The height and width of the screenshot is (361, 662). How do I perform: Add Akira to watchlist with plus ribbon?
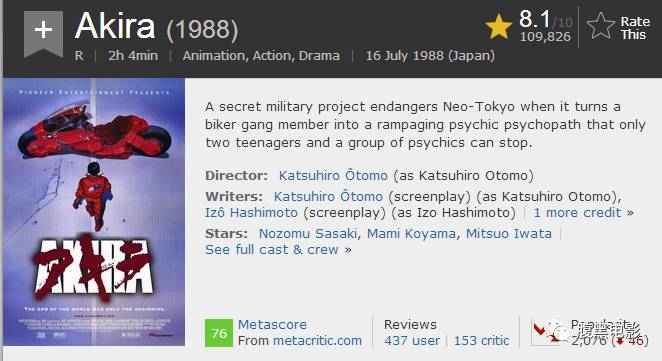[x=43, y=33]
